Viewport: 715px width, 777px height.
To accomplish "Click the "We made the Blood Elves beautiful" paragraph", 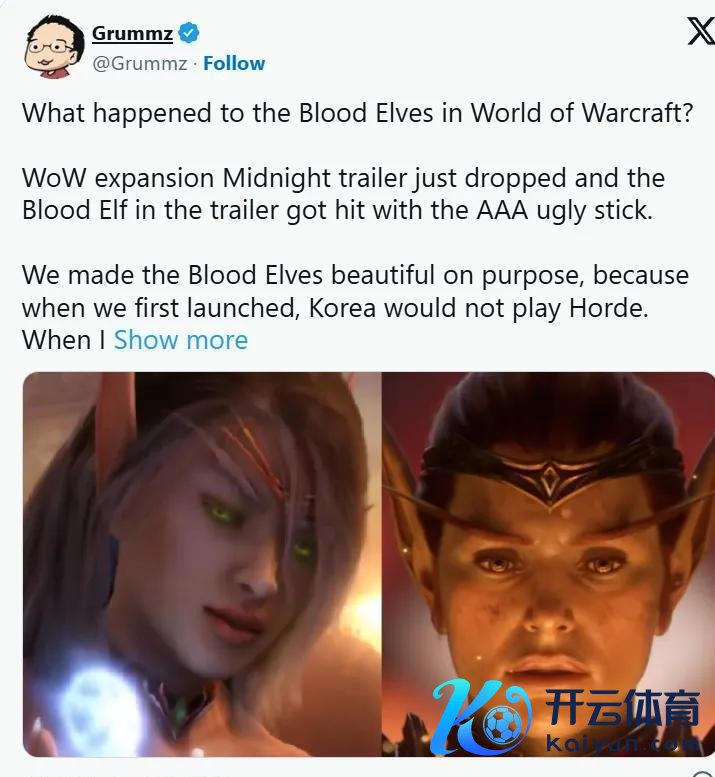I will pos(355,307).
